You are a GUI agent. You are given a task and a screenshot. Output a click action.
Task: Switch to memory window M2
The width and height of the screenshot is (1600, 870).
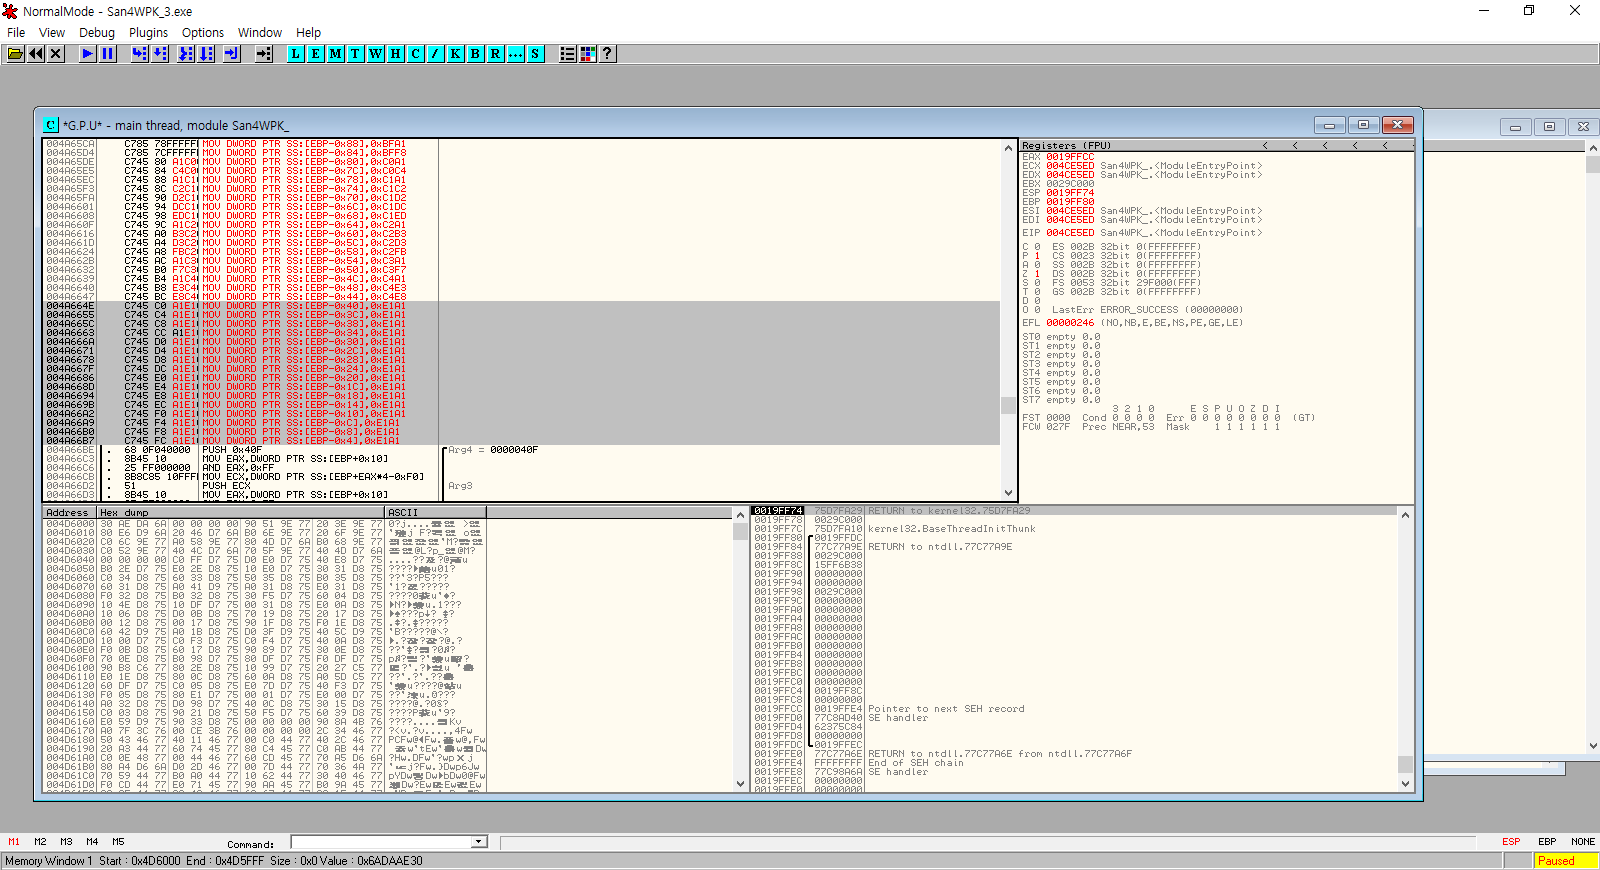(x=40, y=842)
